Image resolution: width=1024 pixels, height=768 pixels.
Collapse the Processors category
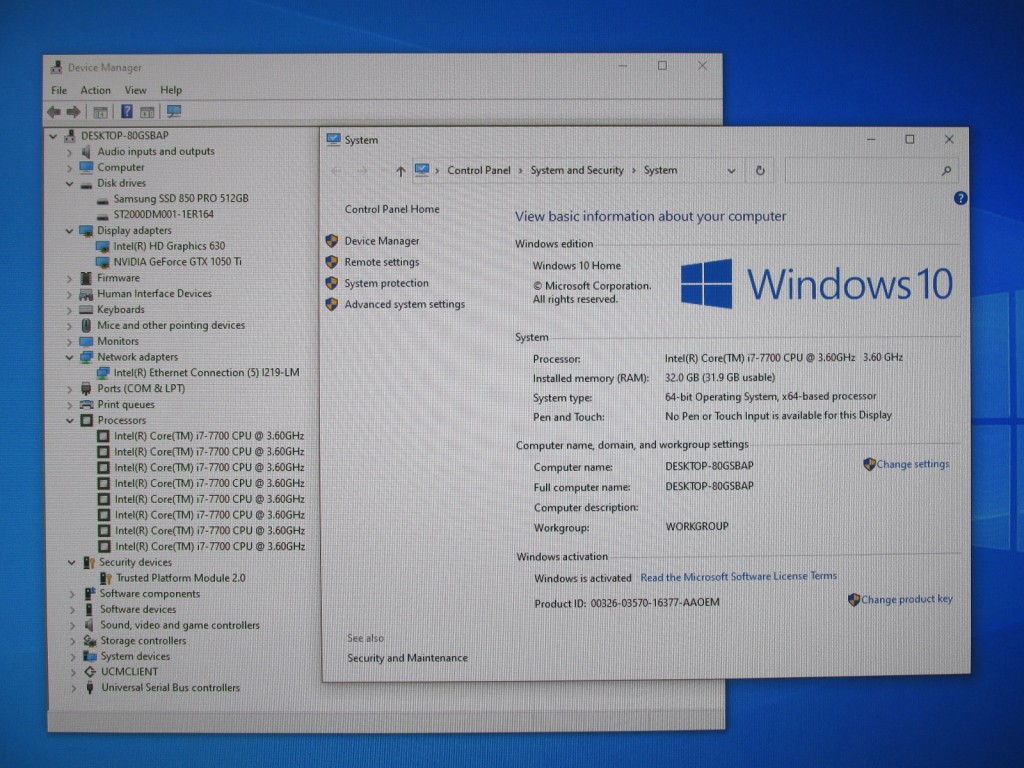click(x=70, y=421)
